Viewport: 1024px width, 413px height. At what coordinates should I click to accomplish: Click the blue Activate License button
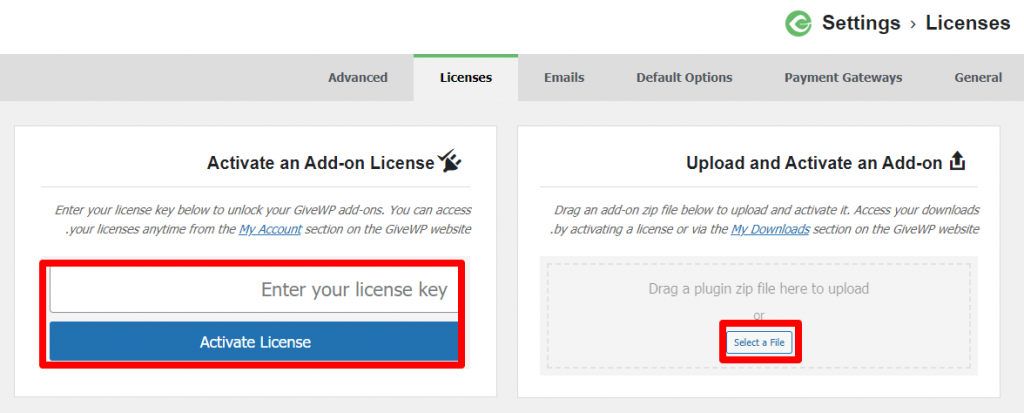(x=255, y=342)
